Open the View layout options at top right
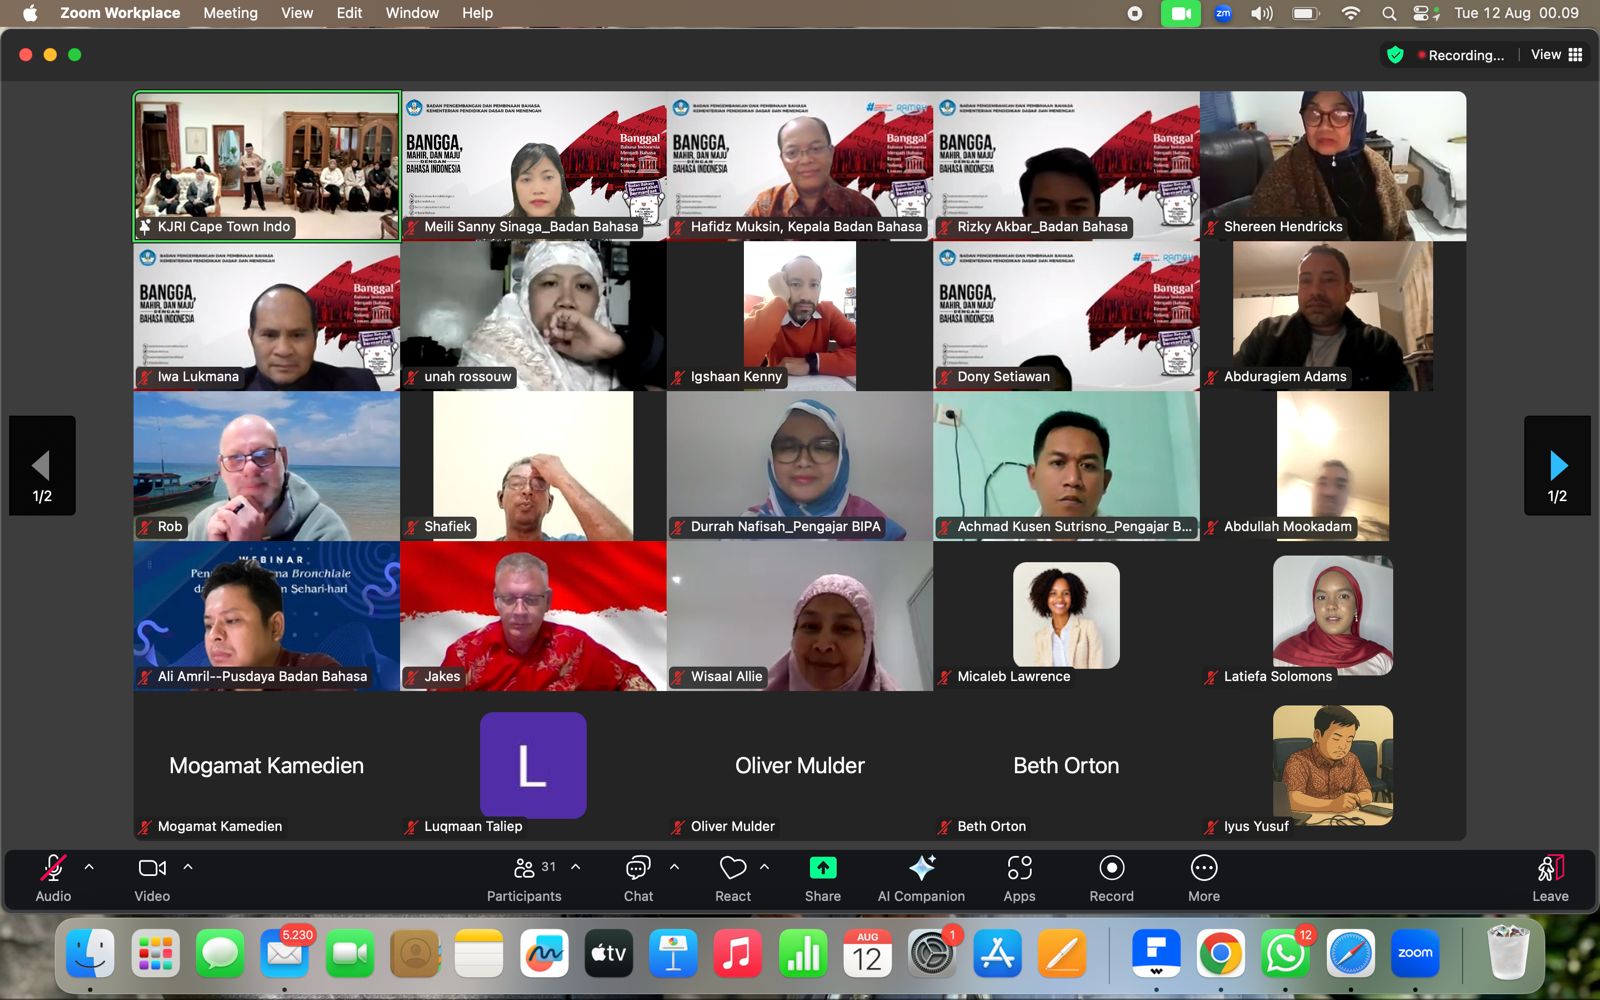 click(x=1556, y=55)
